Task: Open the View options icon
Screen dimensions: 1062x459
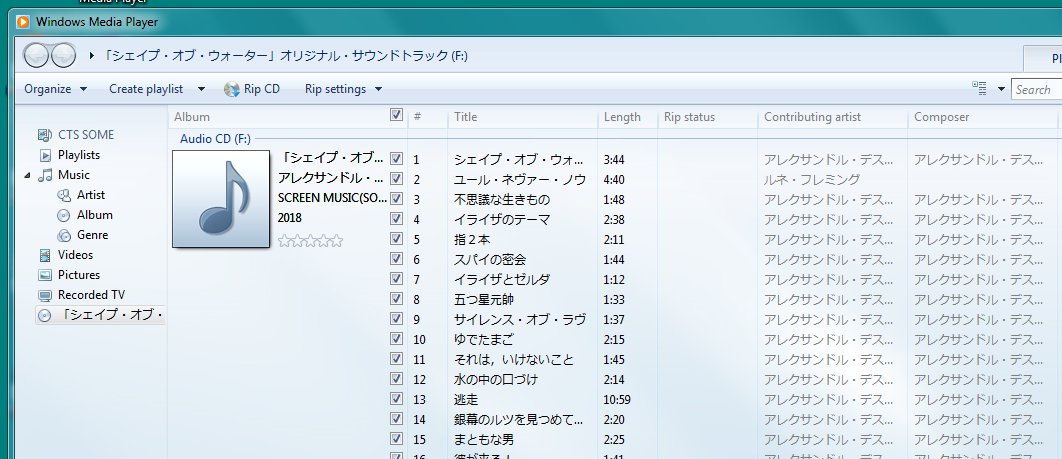Action: (979, 88)
